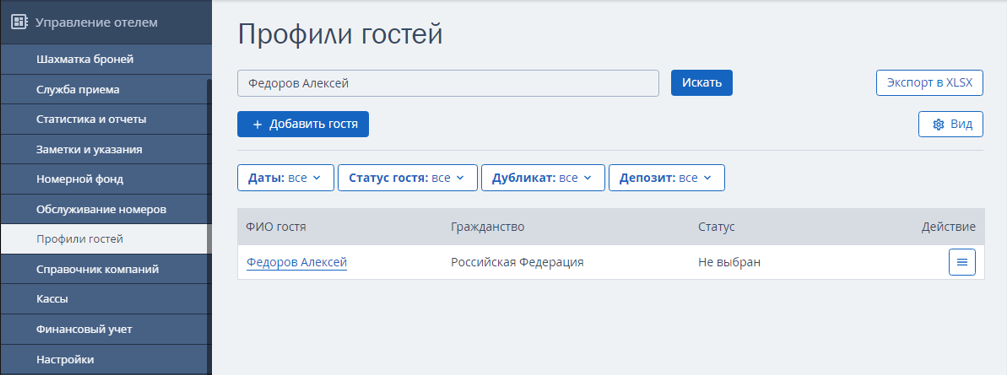The height and width of the screenshot is (375, 1007).
Task: Click the Искать search button
Action: [x=702, y=83]
